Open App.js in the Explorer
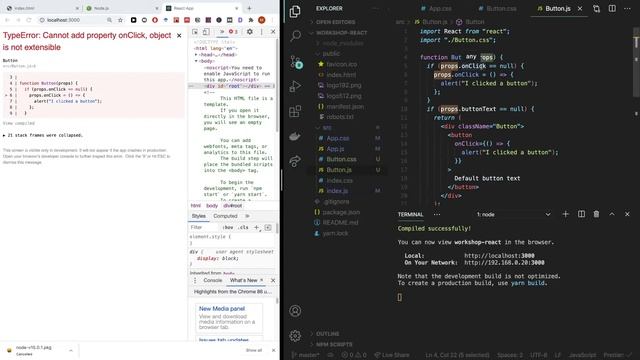The height and width of the screenshot is (360, 640). coord(335,149)
